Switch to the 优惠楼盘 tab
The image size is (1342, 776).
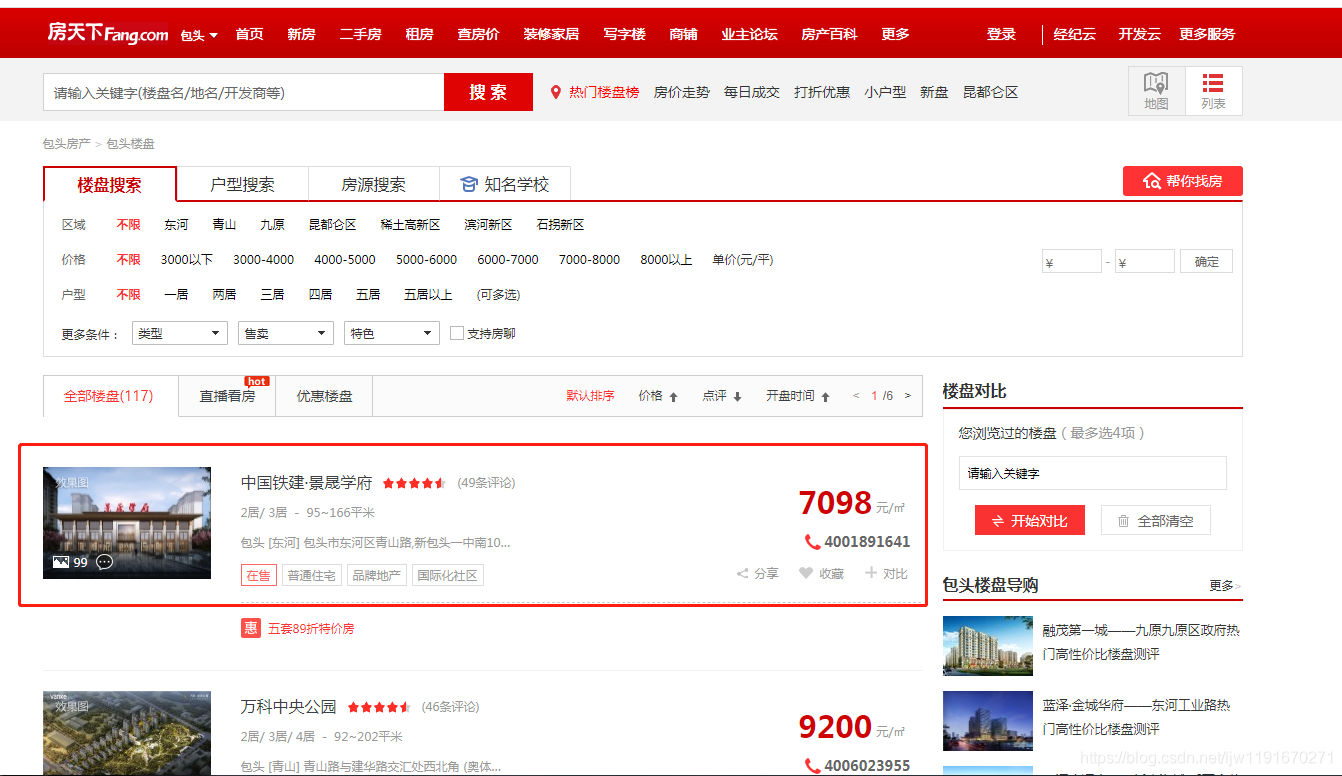324,396
